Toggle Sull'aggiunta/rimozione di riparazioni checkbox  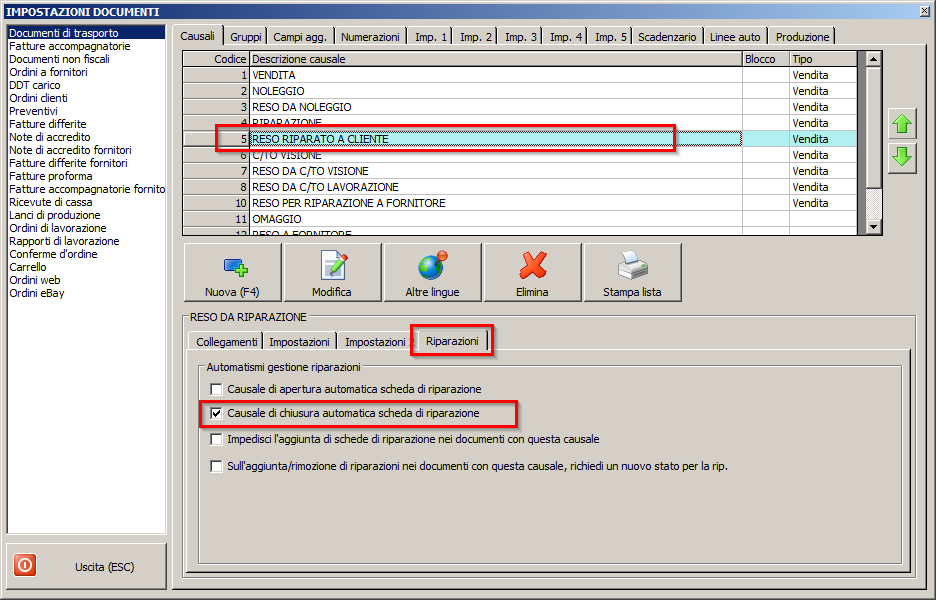[216, 466]
